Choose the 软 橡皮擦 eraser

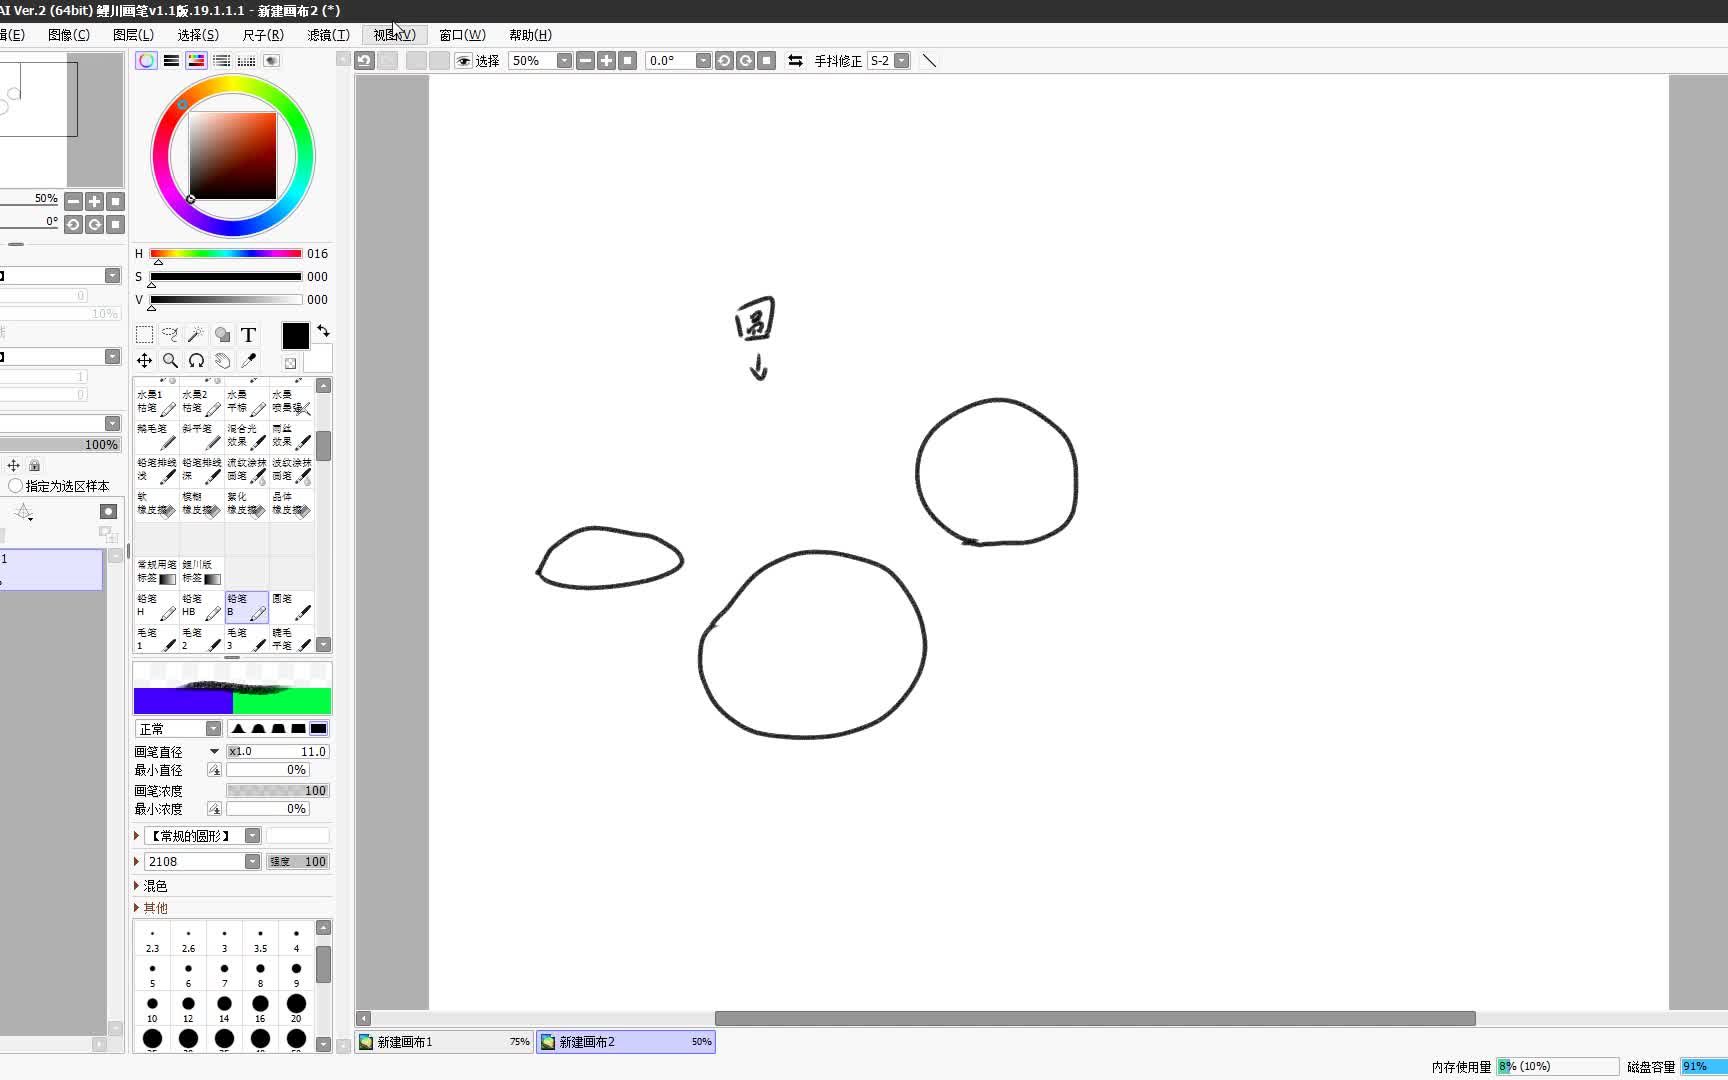click(156, 504)
